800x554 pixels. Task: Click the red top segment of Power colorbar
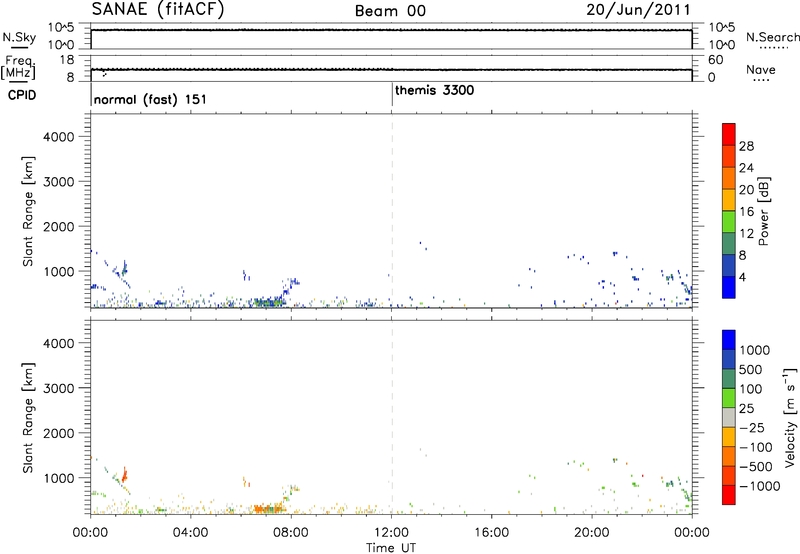pyautogui.click(x=729, y=134)
